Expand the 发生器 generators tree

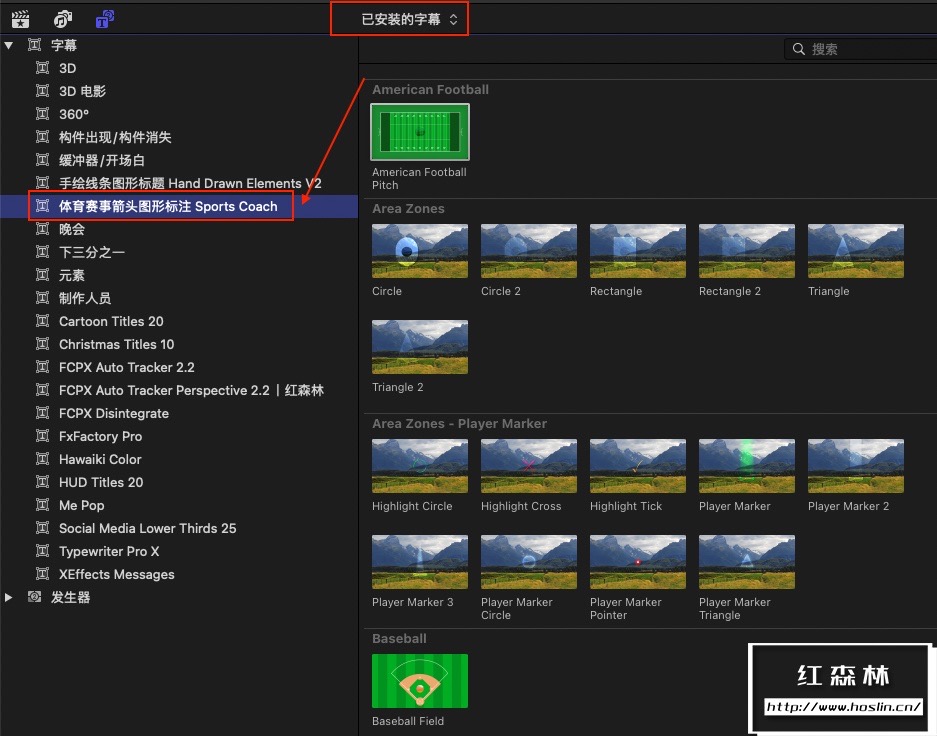click(x=8, y=597)
